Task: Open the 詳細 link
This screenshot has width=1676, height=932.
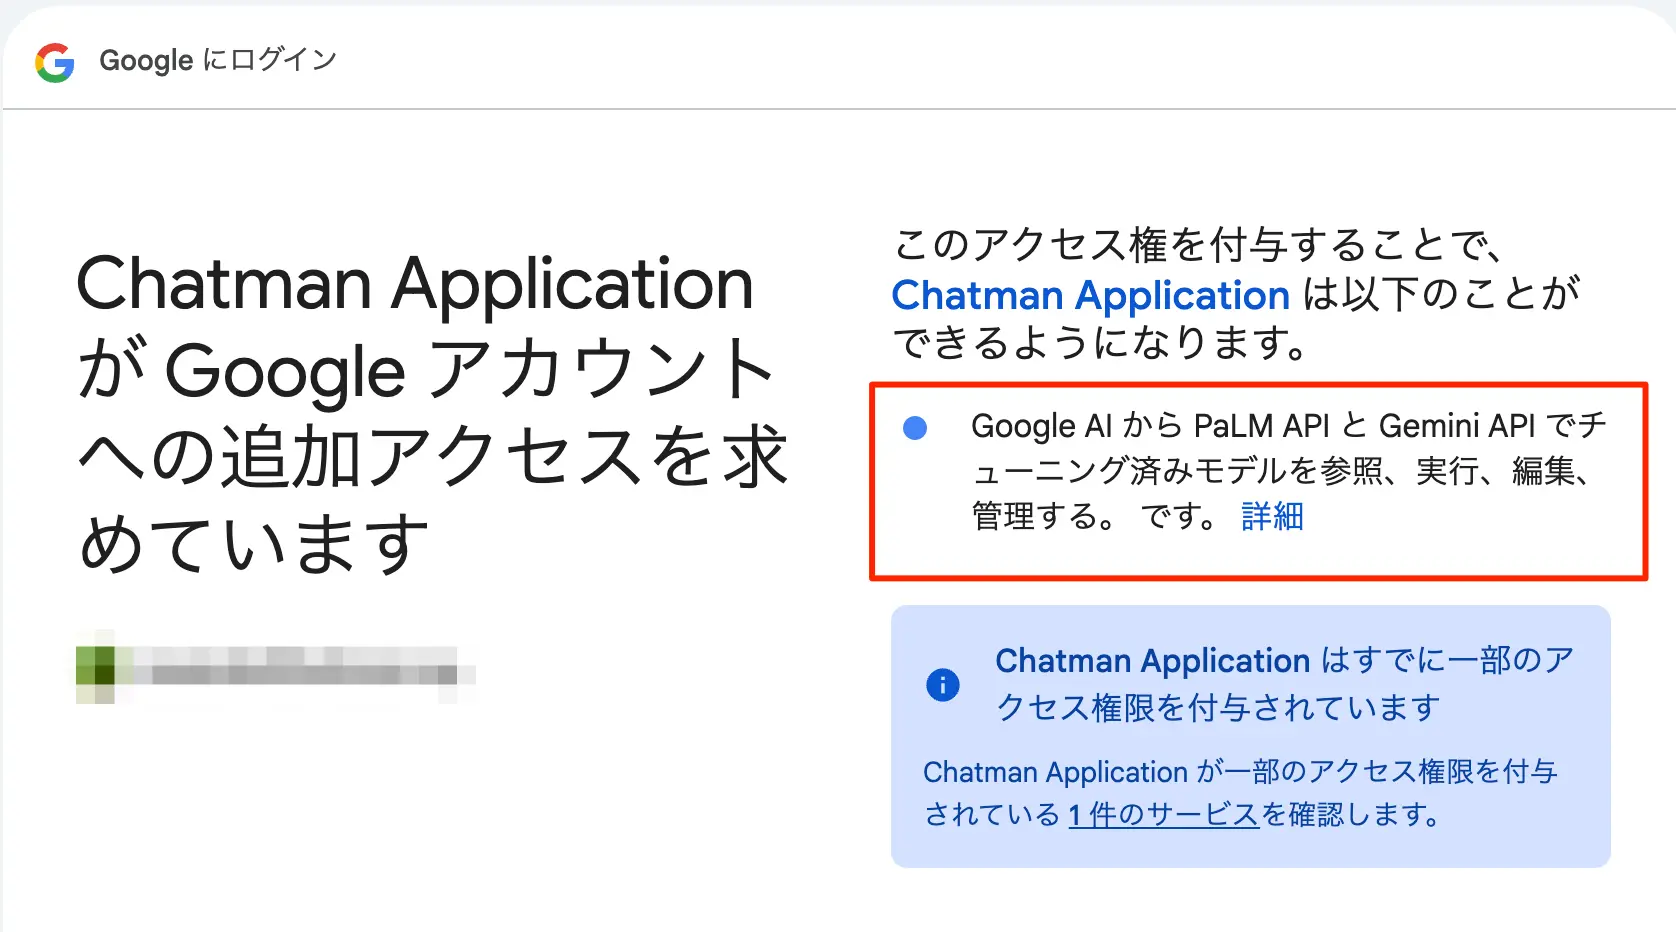Action: coord(1272,516)
